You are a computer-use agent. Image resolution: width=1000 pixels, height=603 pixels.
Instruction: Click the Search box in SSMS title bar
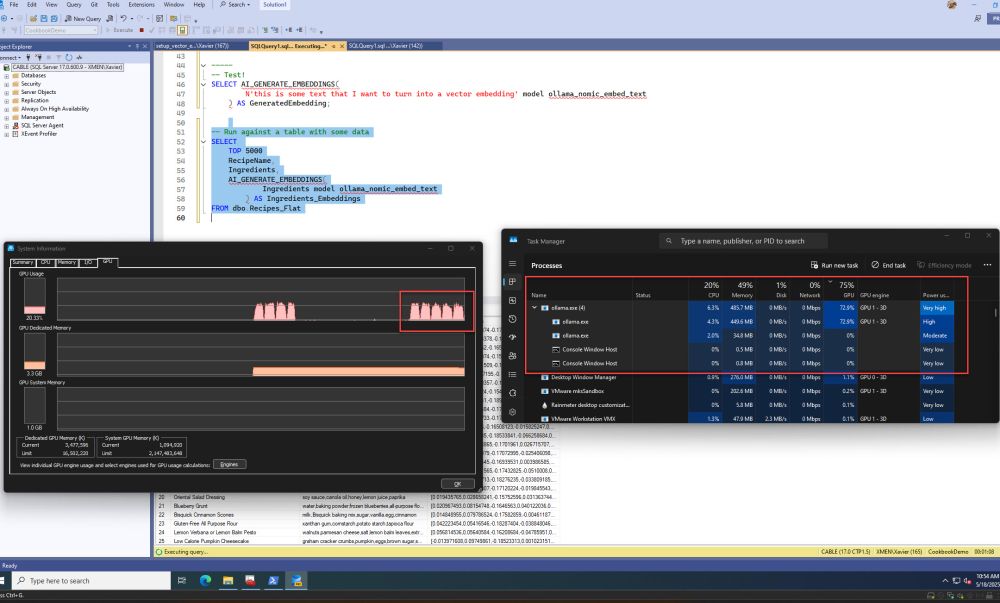(x=235, y=4)
